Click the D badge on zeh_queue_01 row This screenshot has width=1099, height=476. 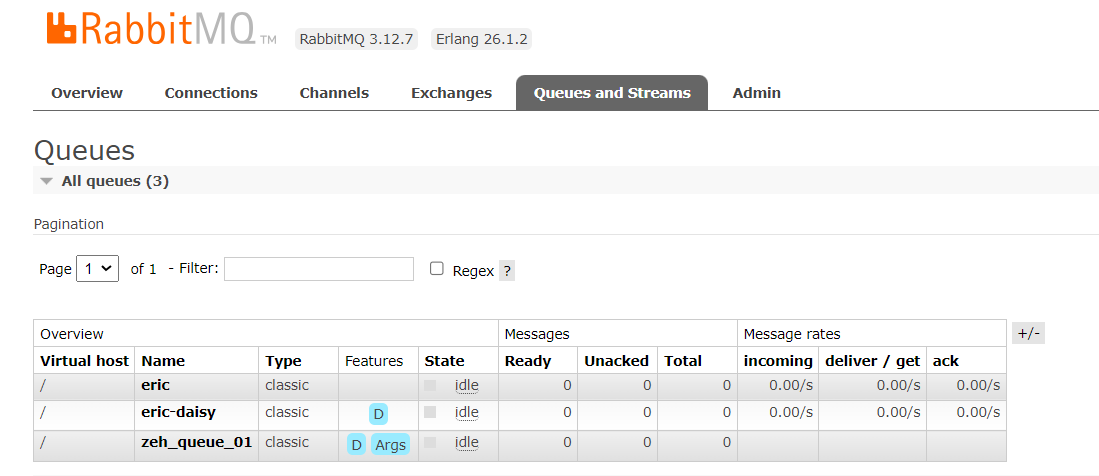pyautogui.click(x=356, y=445)
